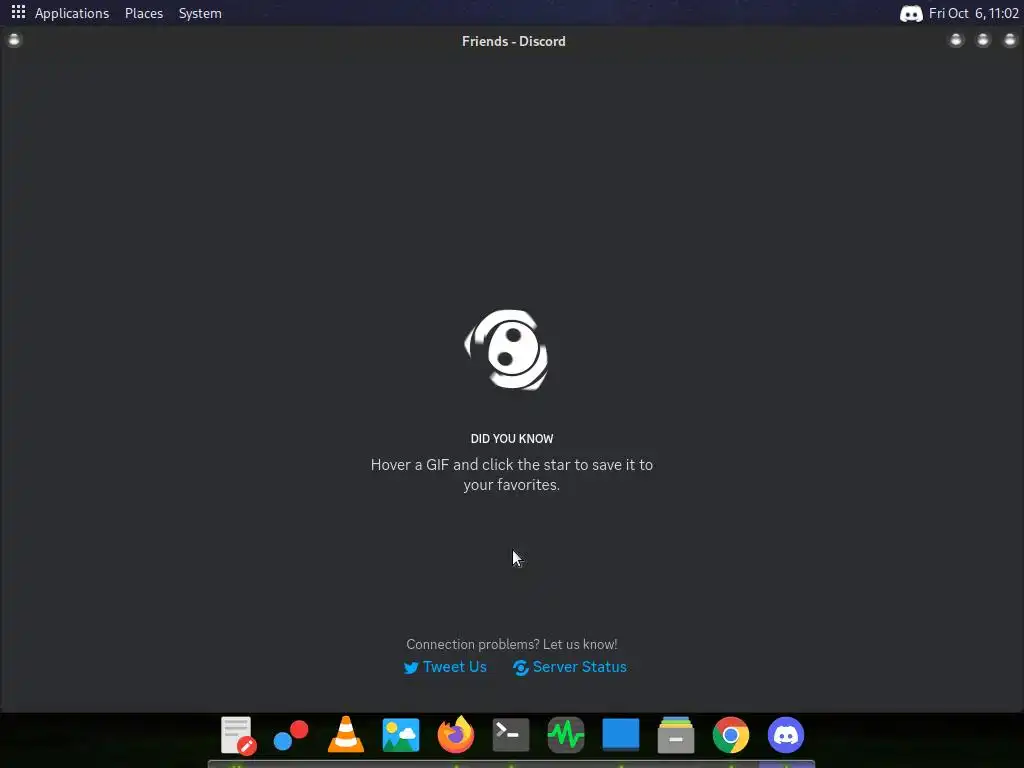The image size is (1024, 768).
Task: Click the Discord icon in the dock
Action: coord(786,735)
